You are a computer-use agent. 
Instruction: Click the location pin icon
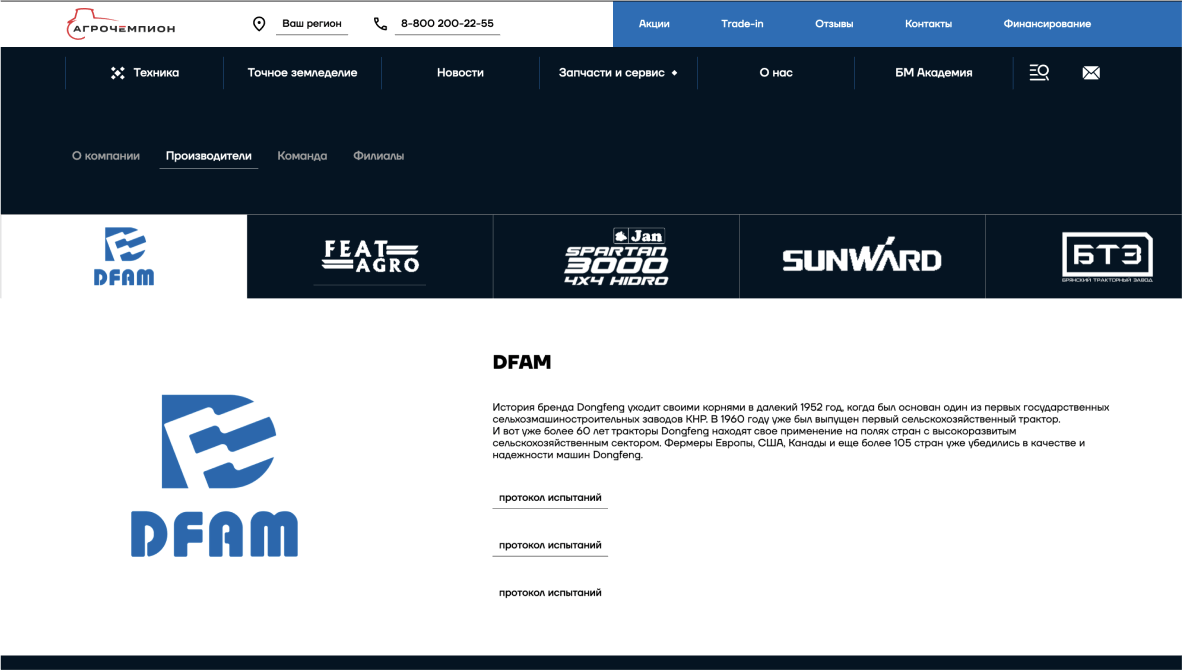click(259, 24)
